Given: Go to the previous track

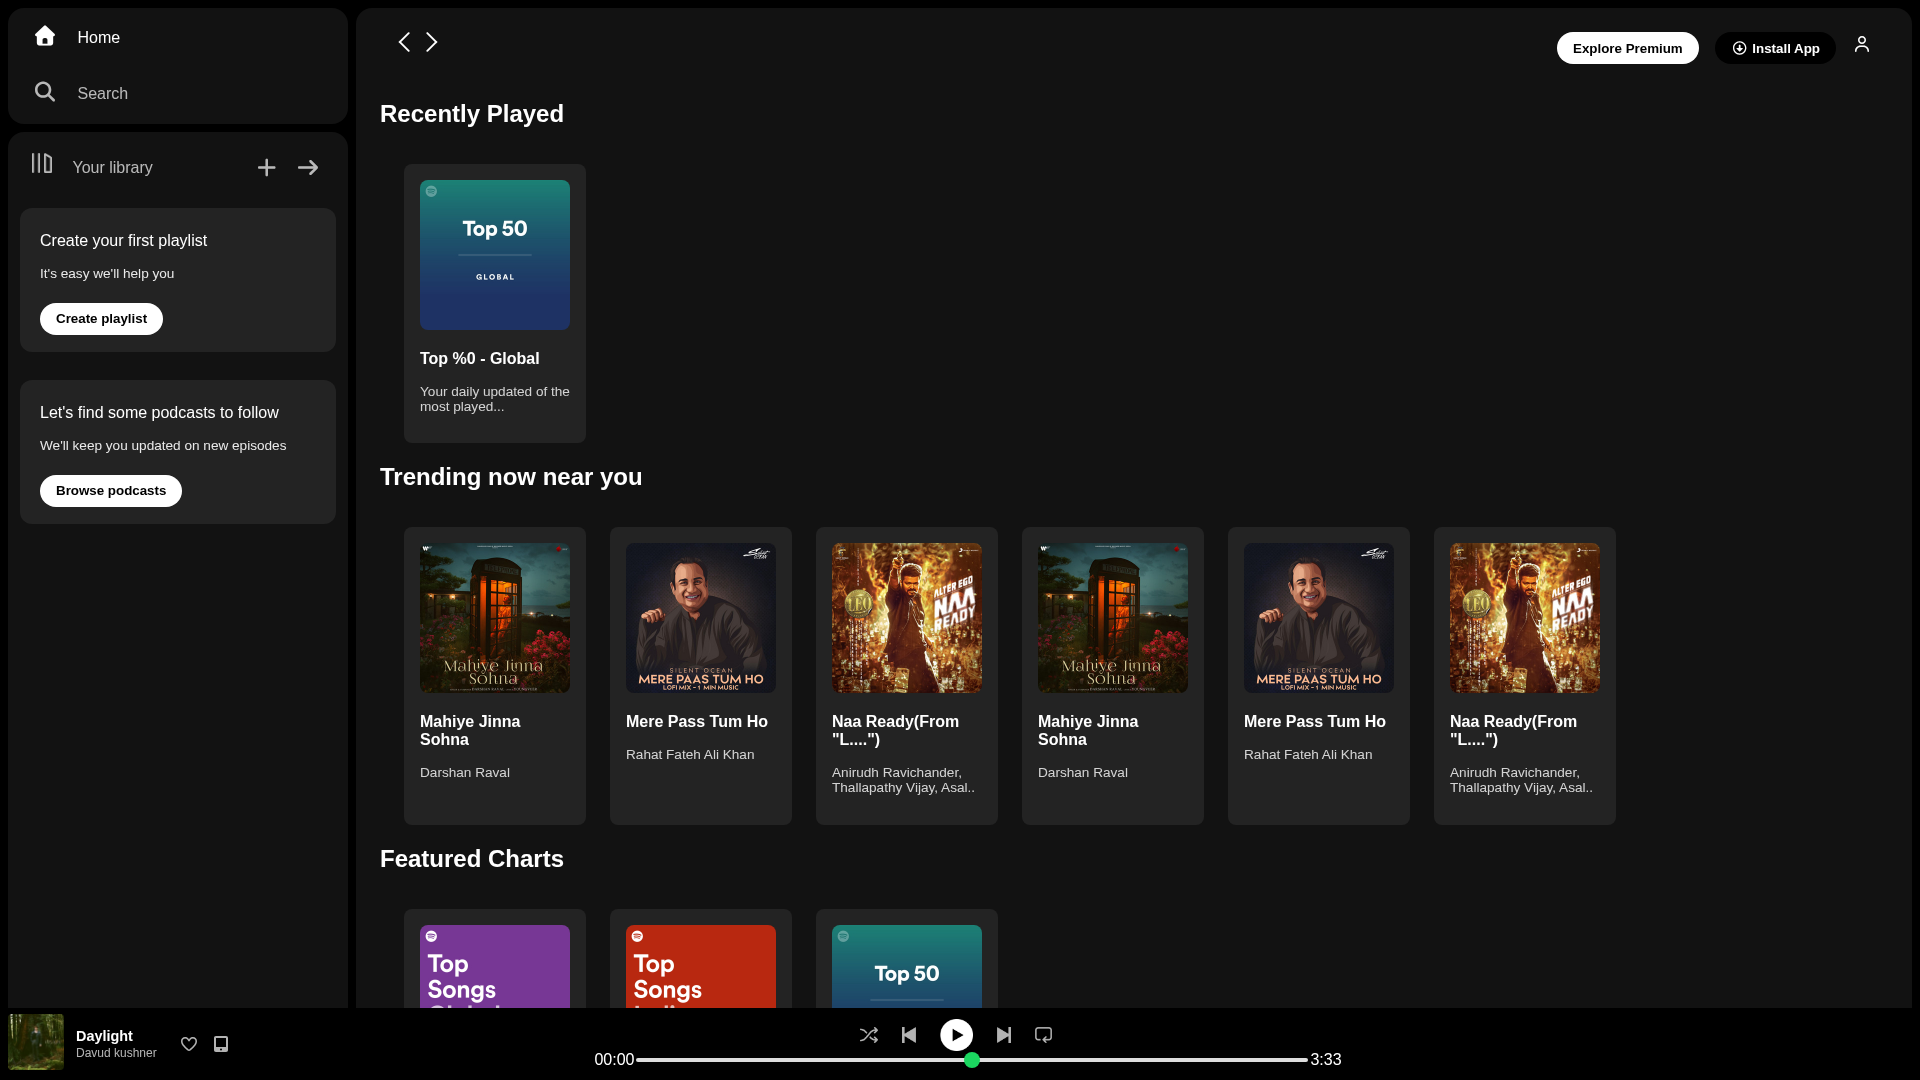Looking at the screenshot, I should pos(909,1035).
